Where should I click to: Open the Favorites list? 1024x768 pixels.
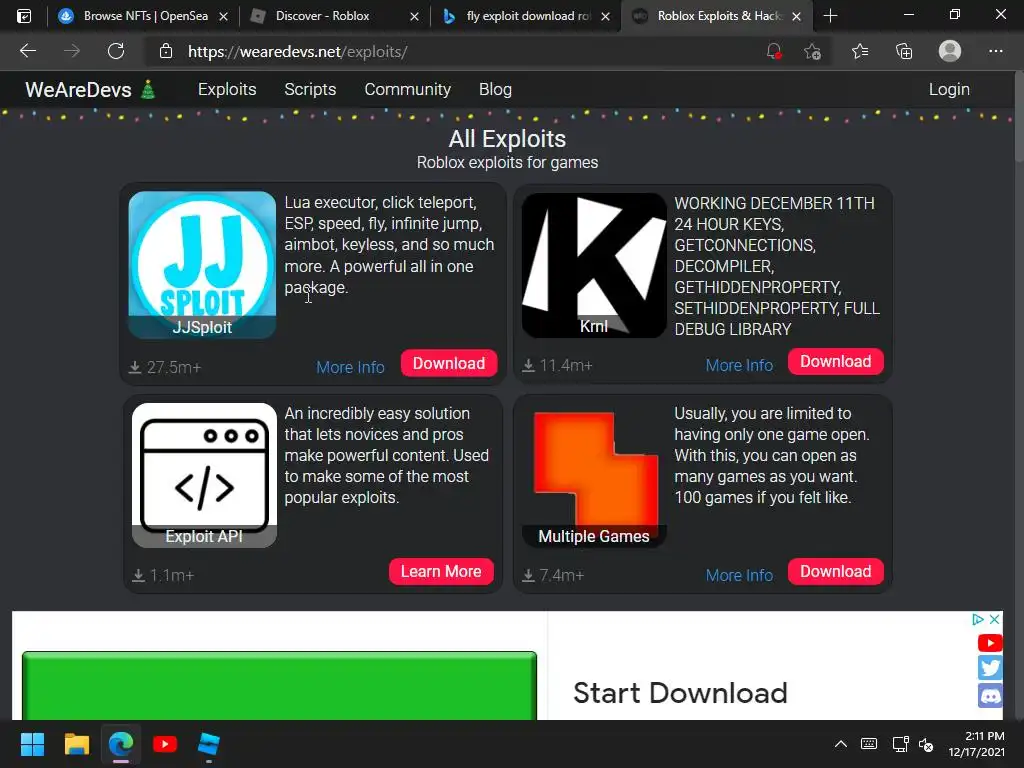coord(859,51)
